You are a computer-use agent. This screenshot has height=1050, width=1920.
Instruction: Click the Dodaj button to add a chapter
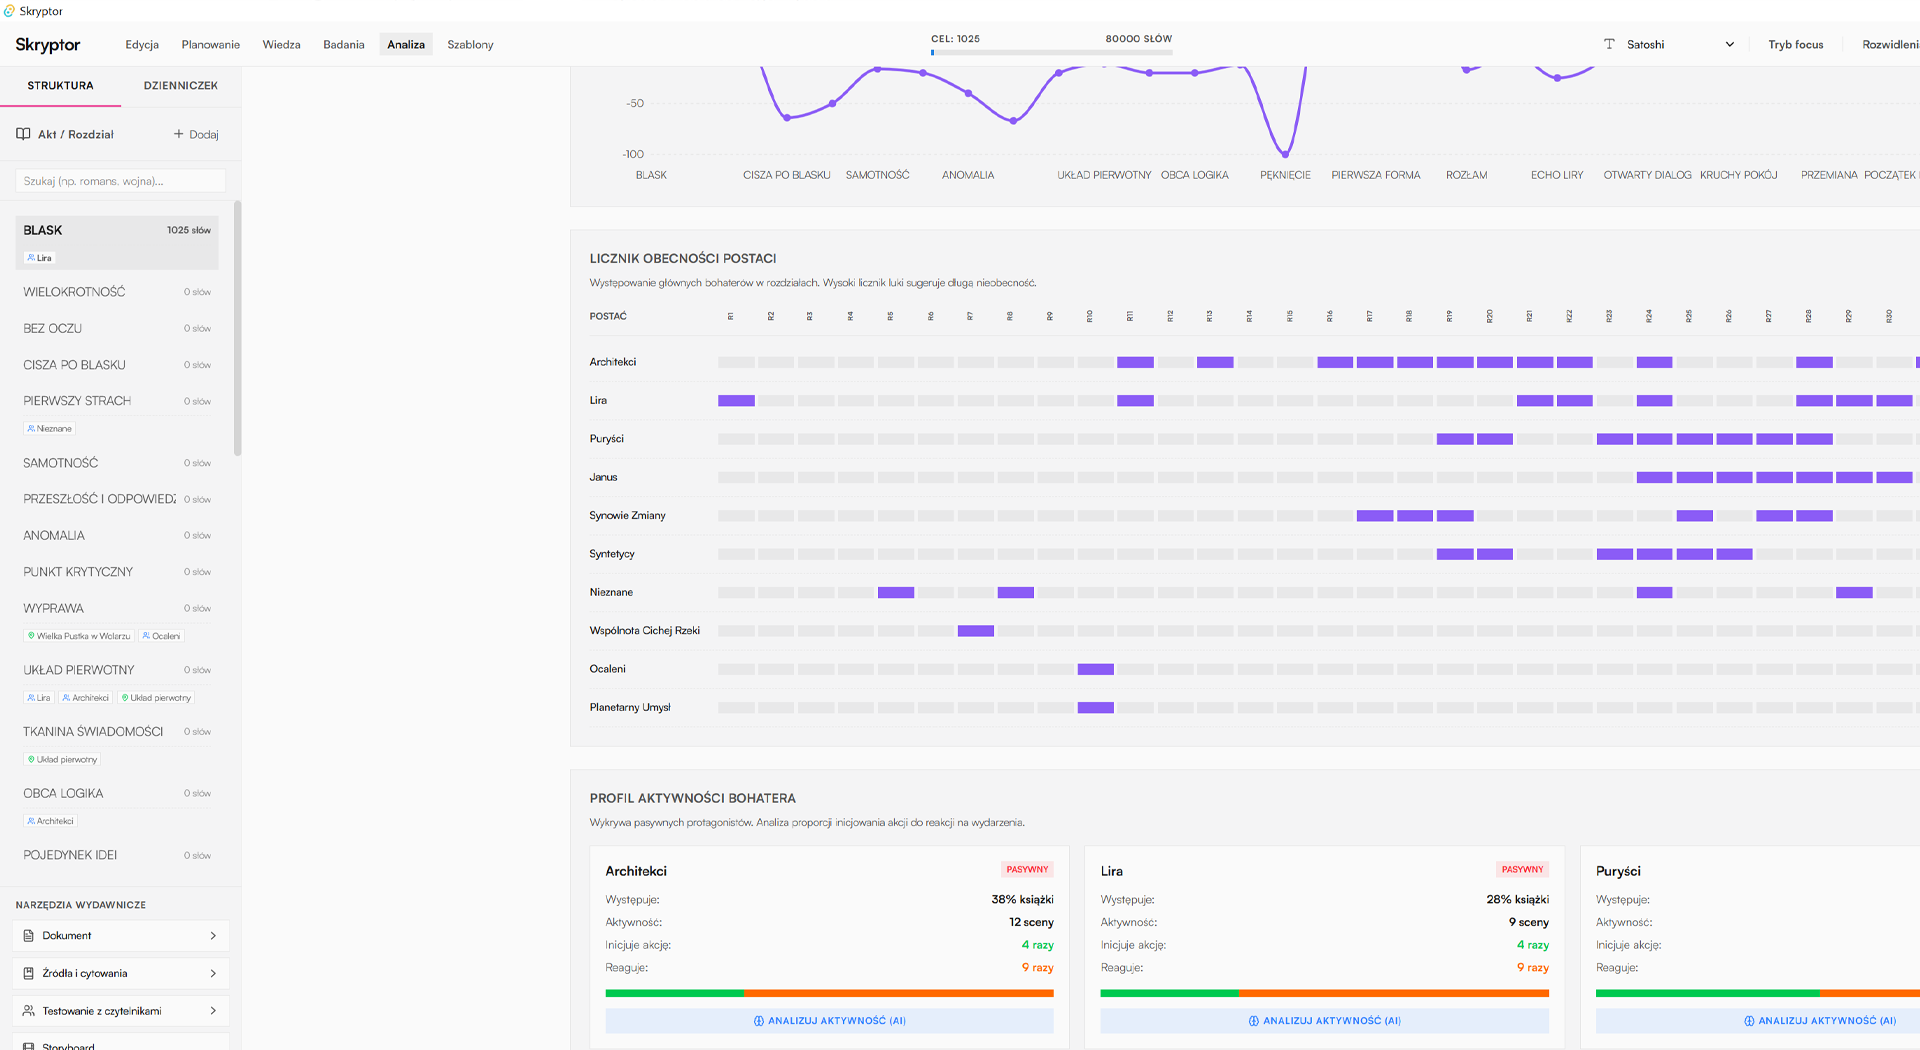pyautogui.click(x=197, y=134)
